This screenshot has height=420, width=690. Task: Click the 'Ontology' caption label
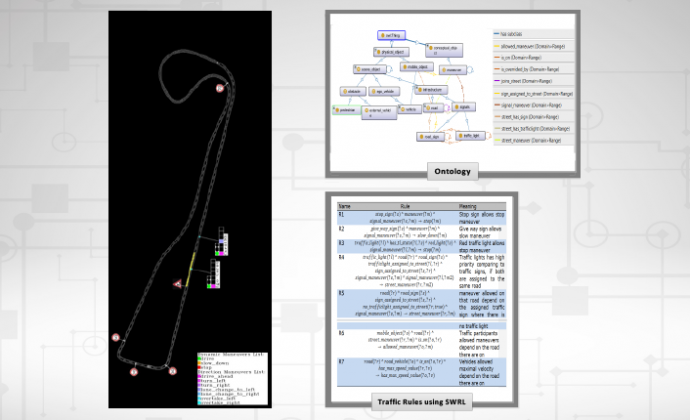coord(452,171)
